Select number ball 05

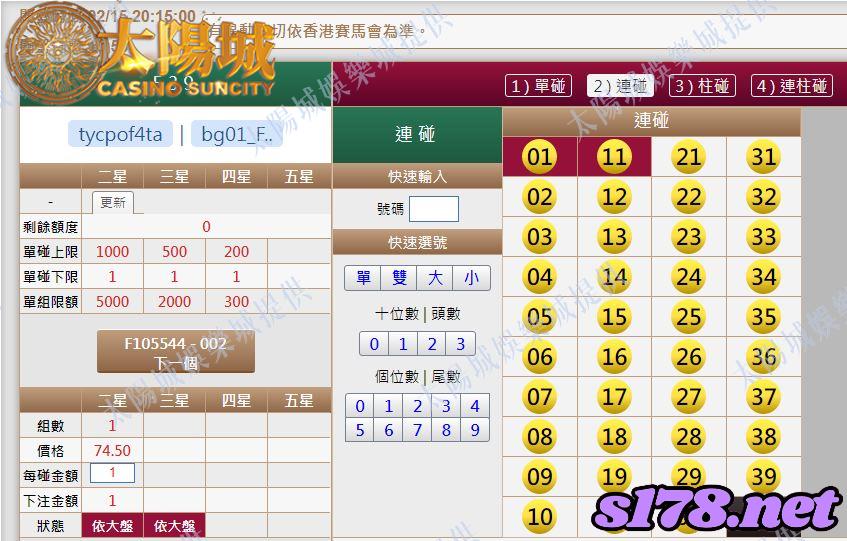point(539,317)
